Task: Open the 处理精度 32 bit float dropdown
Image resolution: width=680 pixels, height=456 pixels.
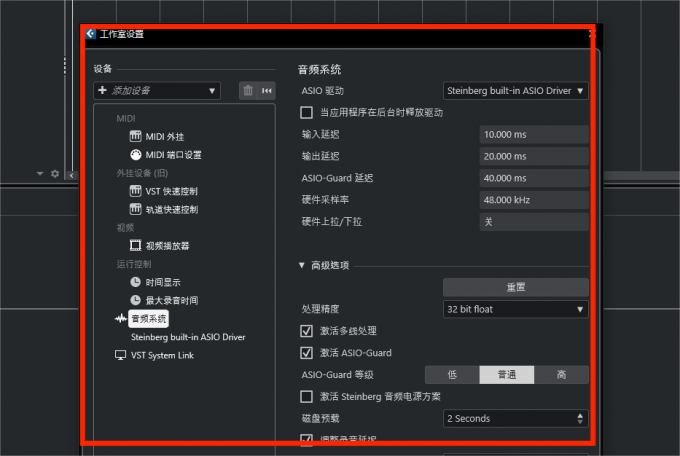Action: [516, 309]
